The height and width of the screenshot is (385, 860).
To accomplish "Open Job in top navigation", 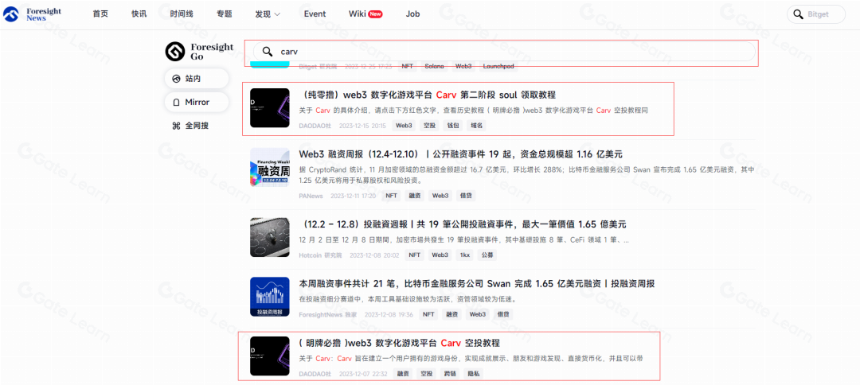I will pos(413,14).
